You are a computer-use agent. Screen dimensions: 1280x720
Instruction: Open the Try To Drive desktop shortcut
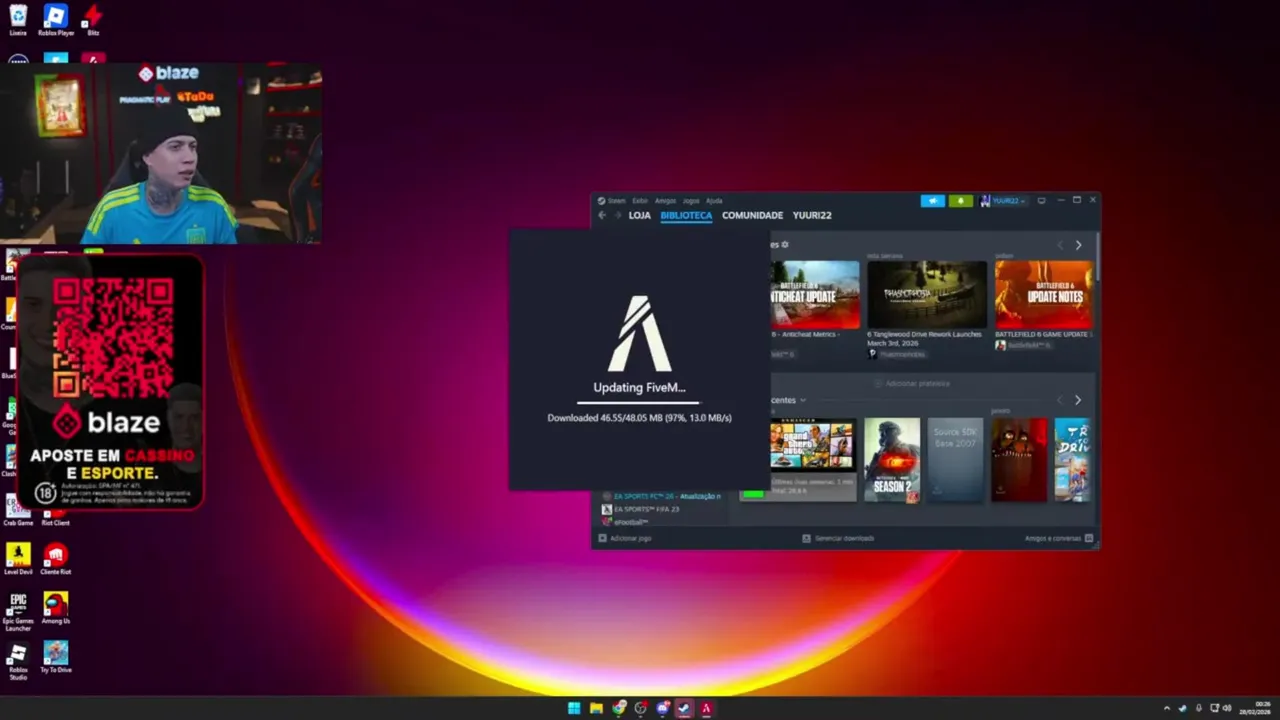pos(56,657)
